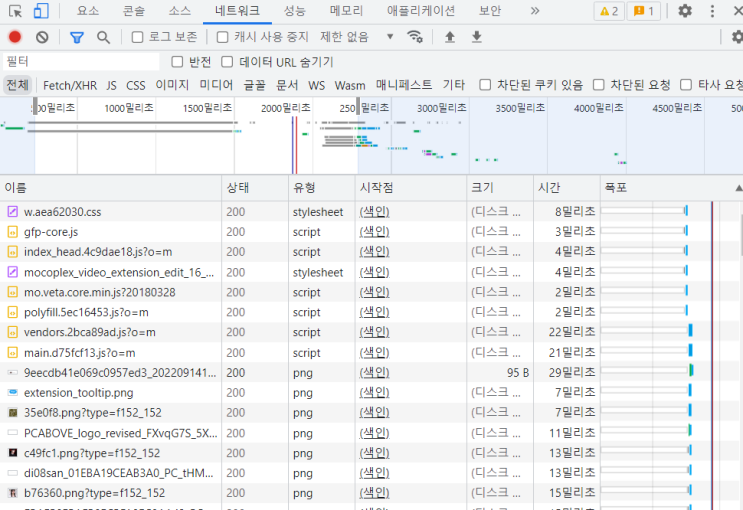Filter by CSS requests

[136, 85]
